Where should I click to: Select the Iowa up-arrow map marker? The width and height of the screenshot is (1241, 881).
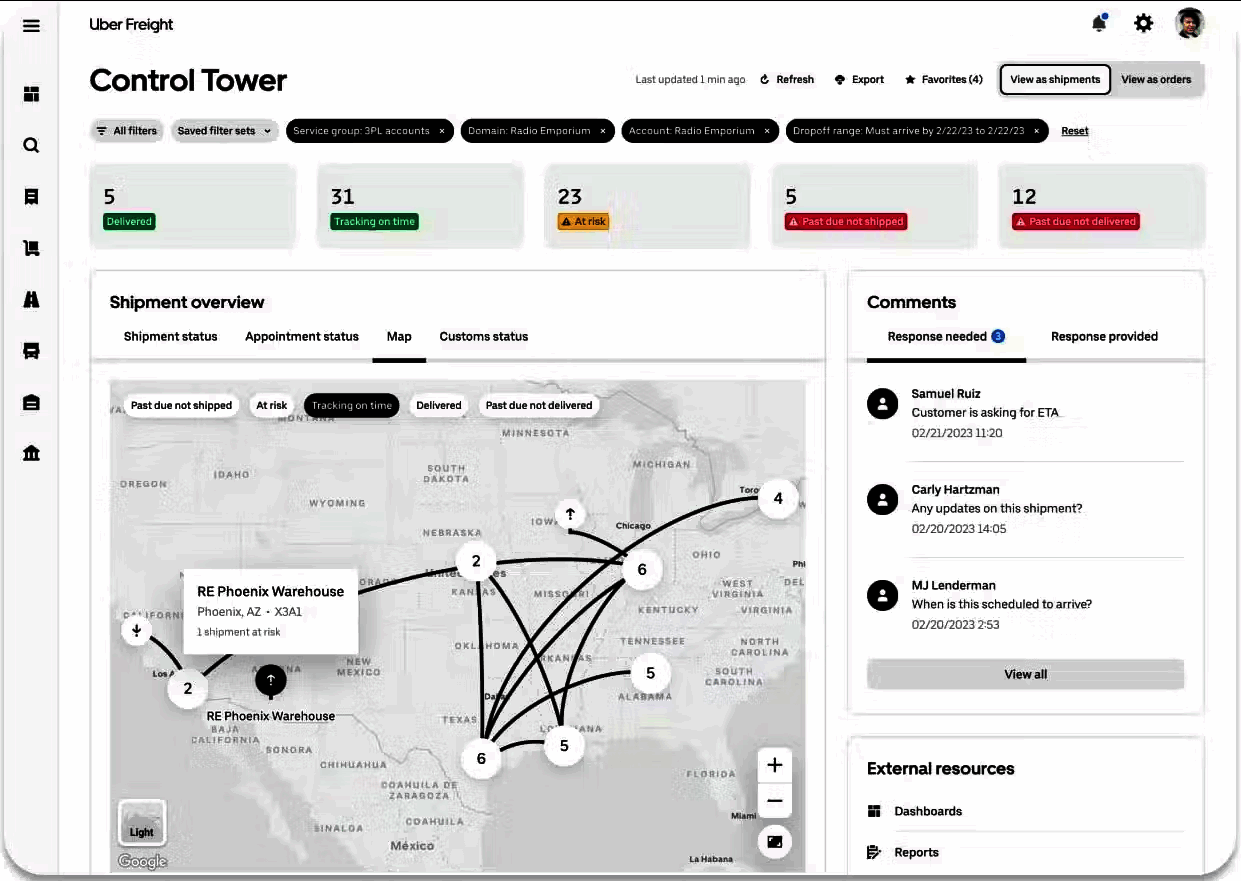[570, 514]
